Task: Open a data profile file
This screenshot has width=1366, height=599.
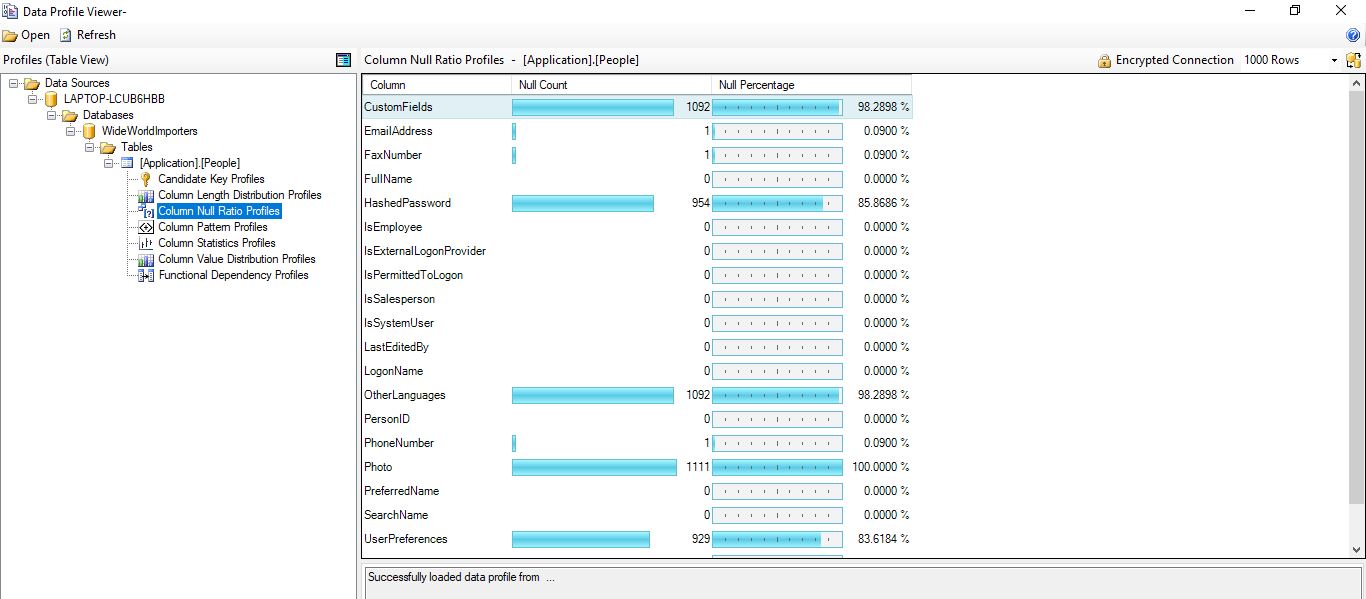Action: point(26,35)
